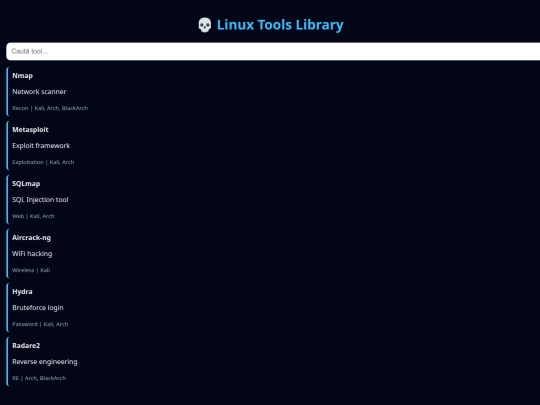Viewport: 540px width, 405px height.
Task: Select the 'SQL Injection tool' description
Action: pyautogui.click(x=40, y=200)
